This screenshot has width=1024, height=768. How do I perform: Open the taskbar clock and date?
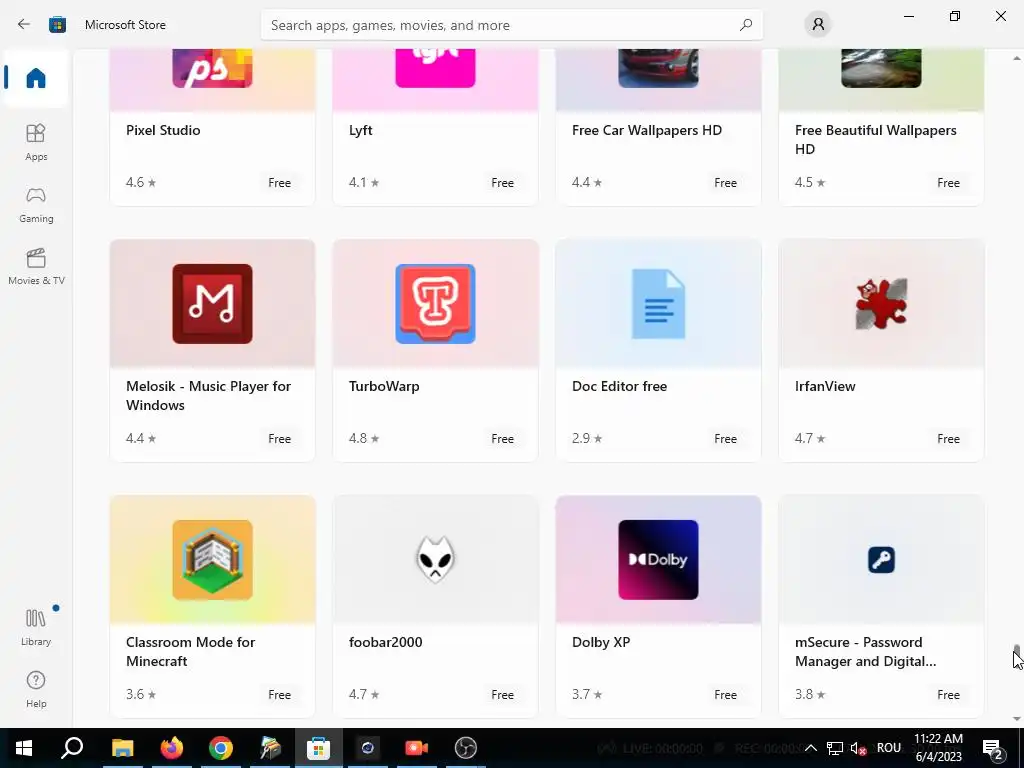click(938, 748)
